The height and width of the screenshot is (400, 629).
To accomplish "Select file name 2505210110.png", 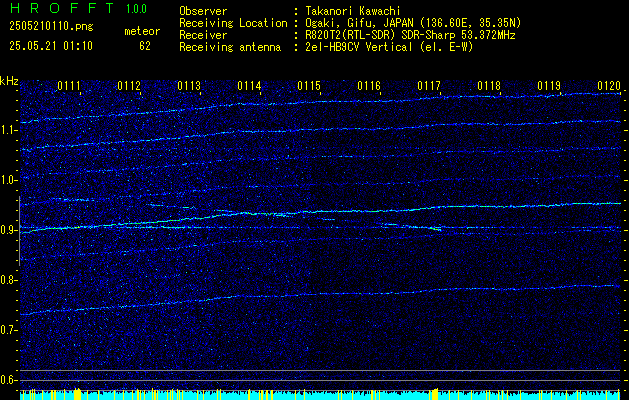I will pos(51,26).
